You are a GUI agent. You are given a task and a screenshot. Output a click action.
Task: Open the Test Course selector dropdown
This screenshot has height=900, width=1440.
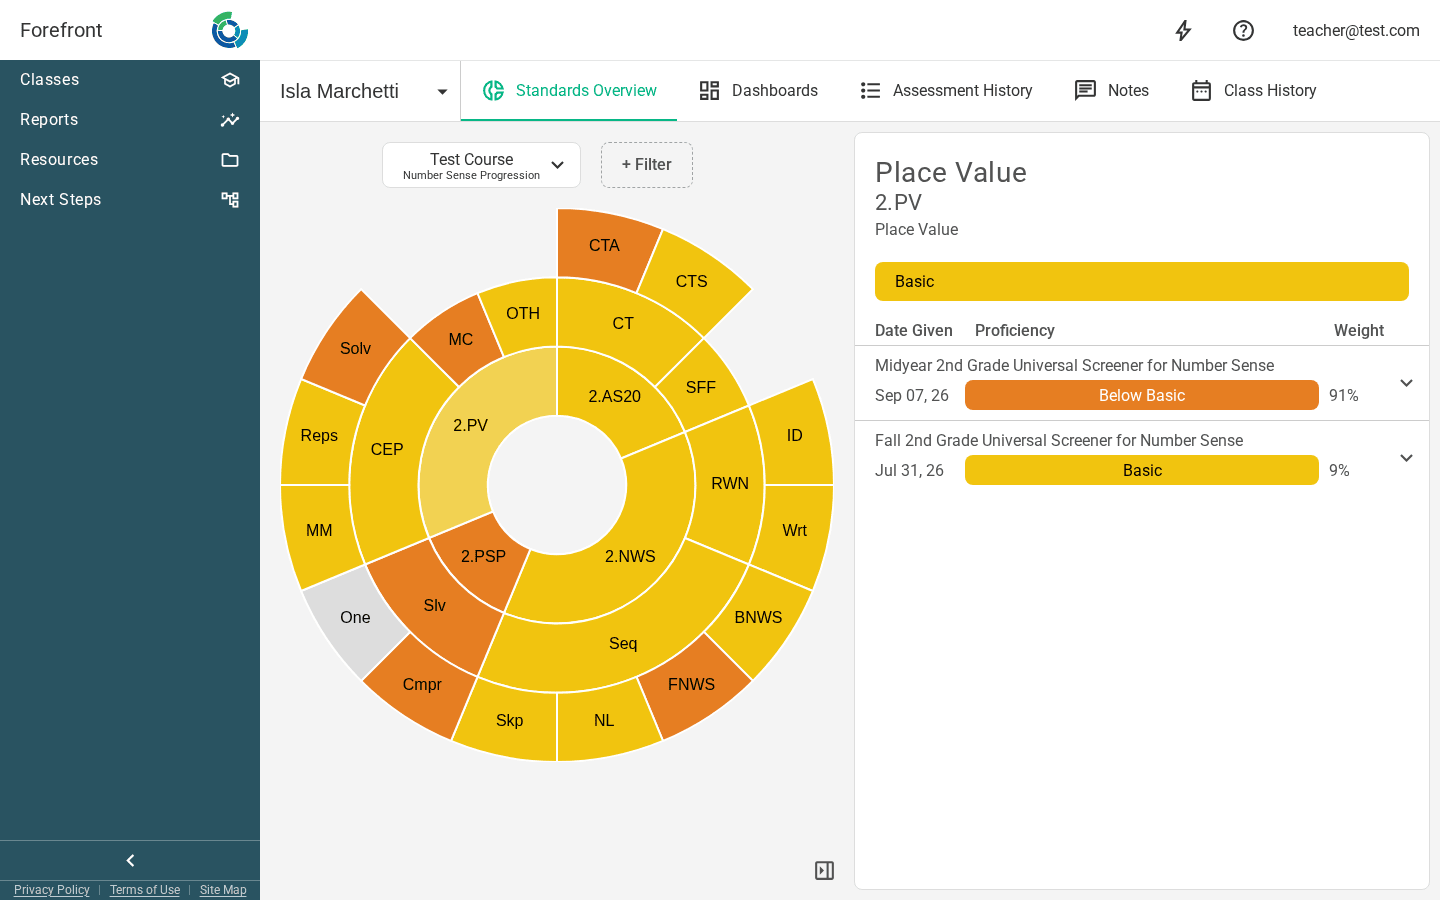pos(481,165)
